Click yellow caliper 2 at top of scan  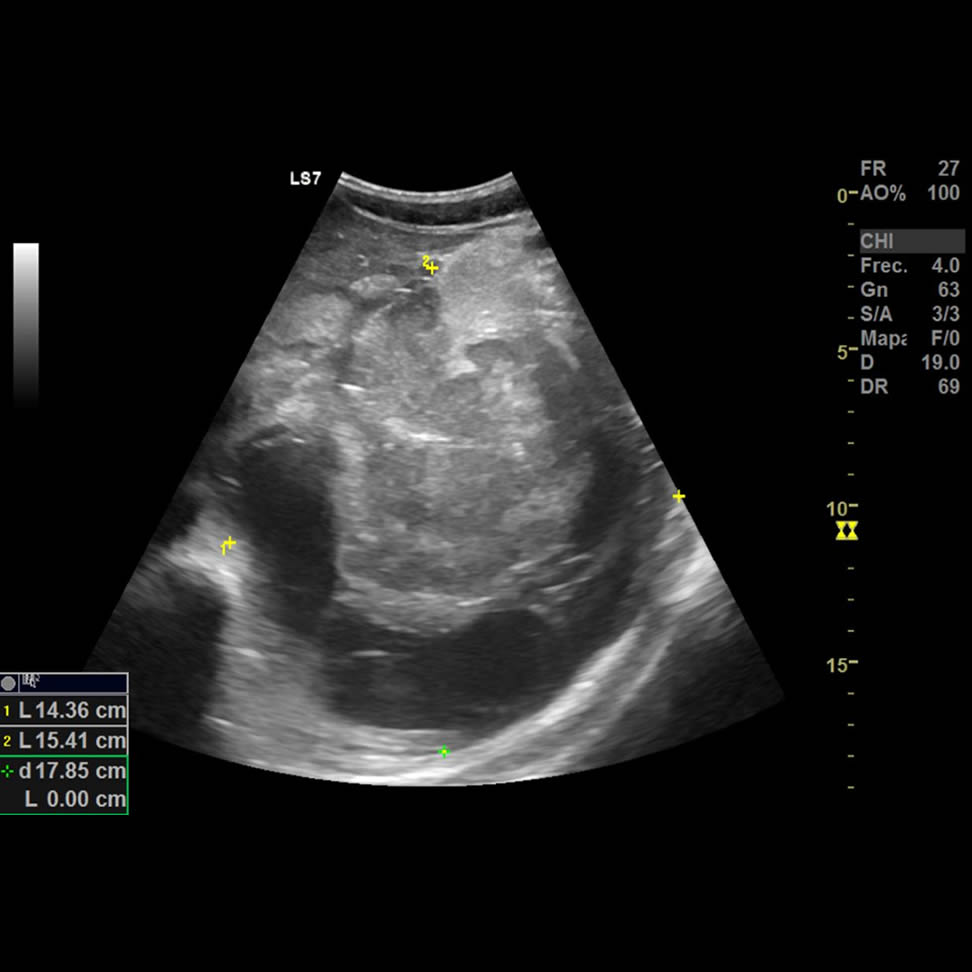(x=431, y=266)
